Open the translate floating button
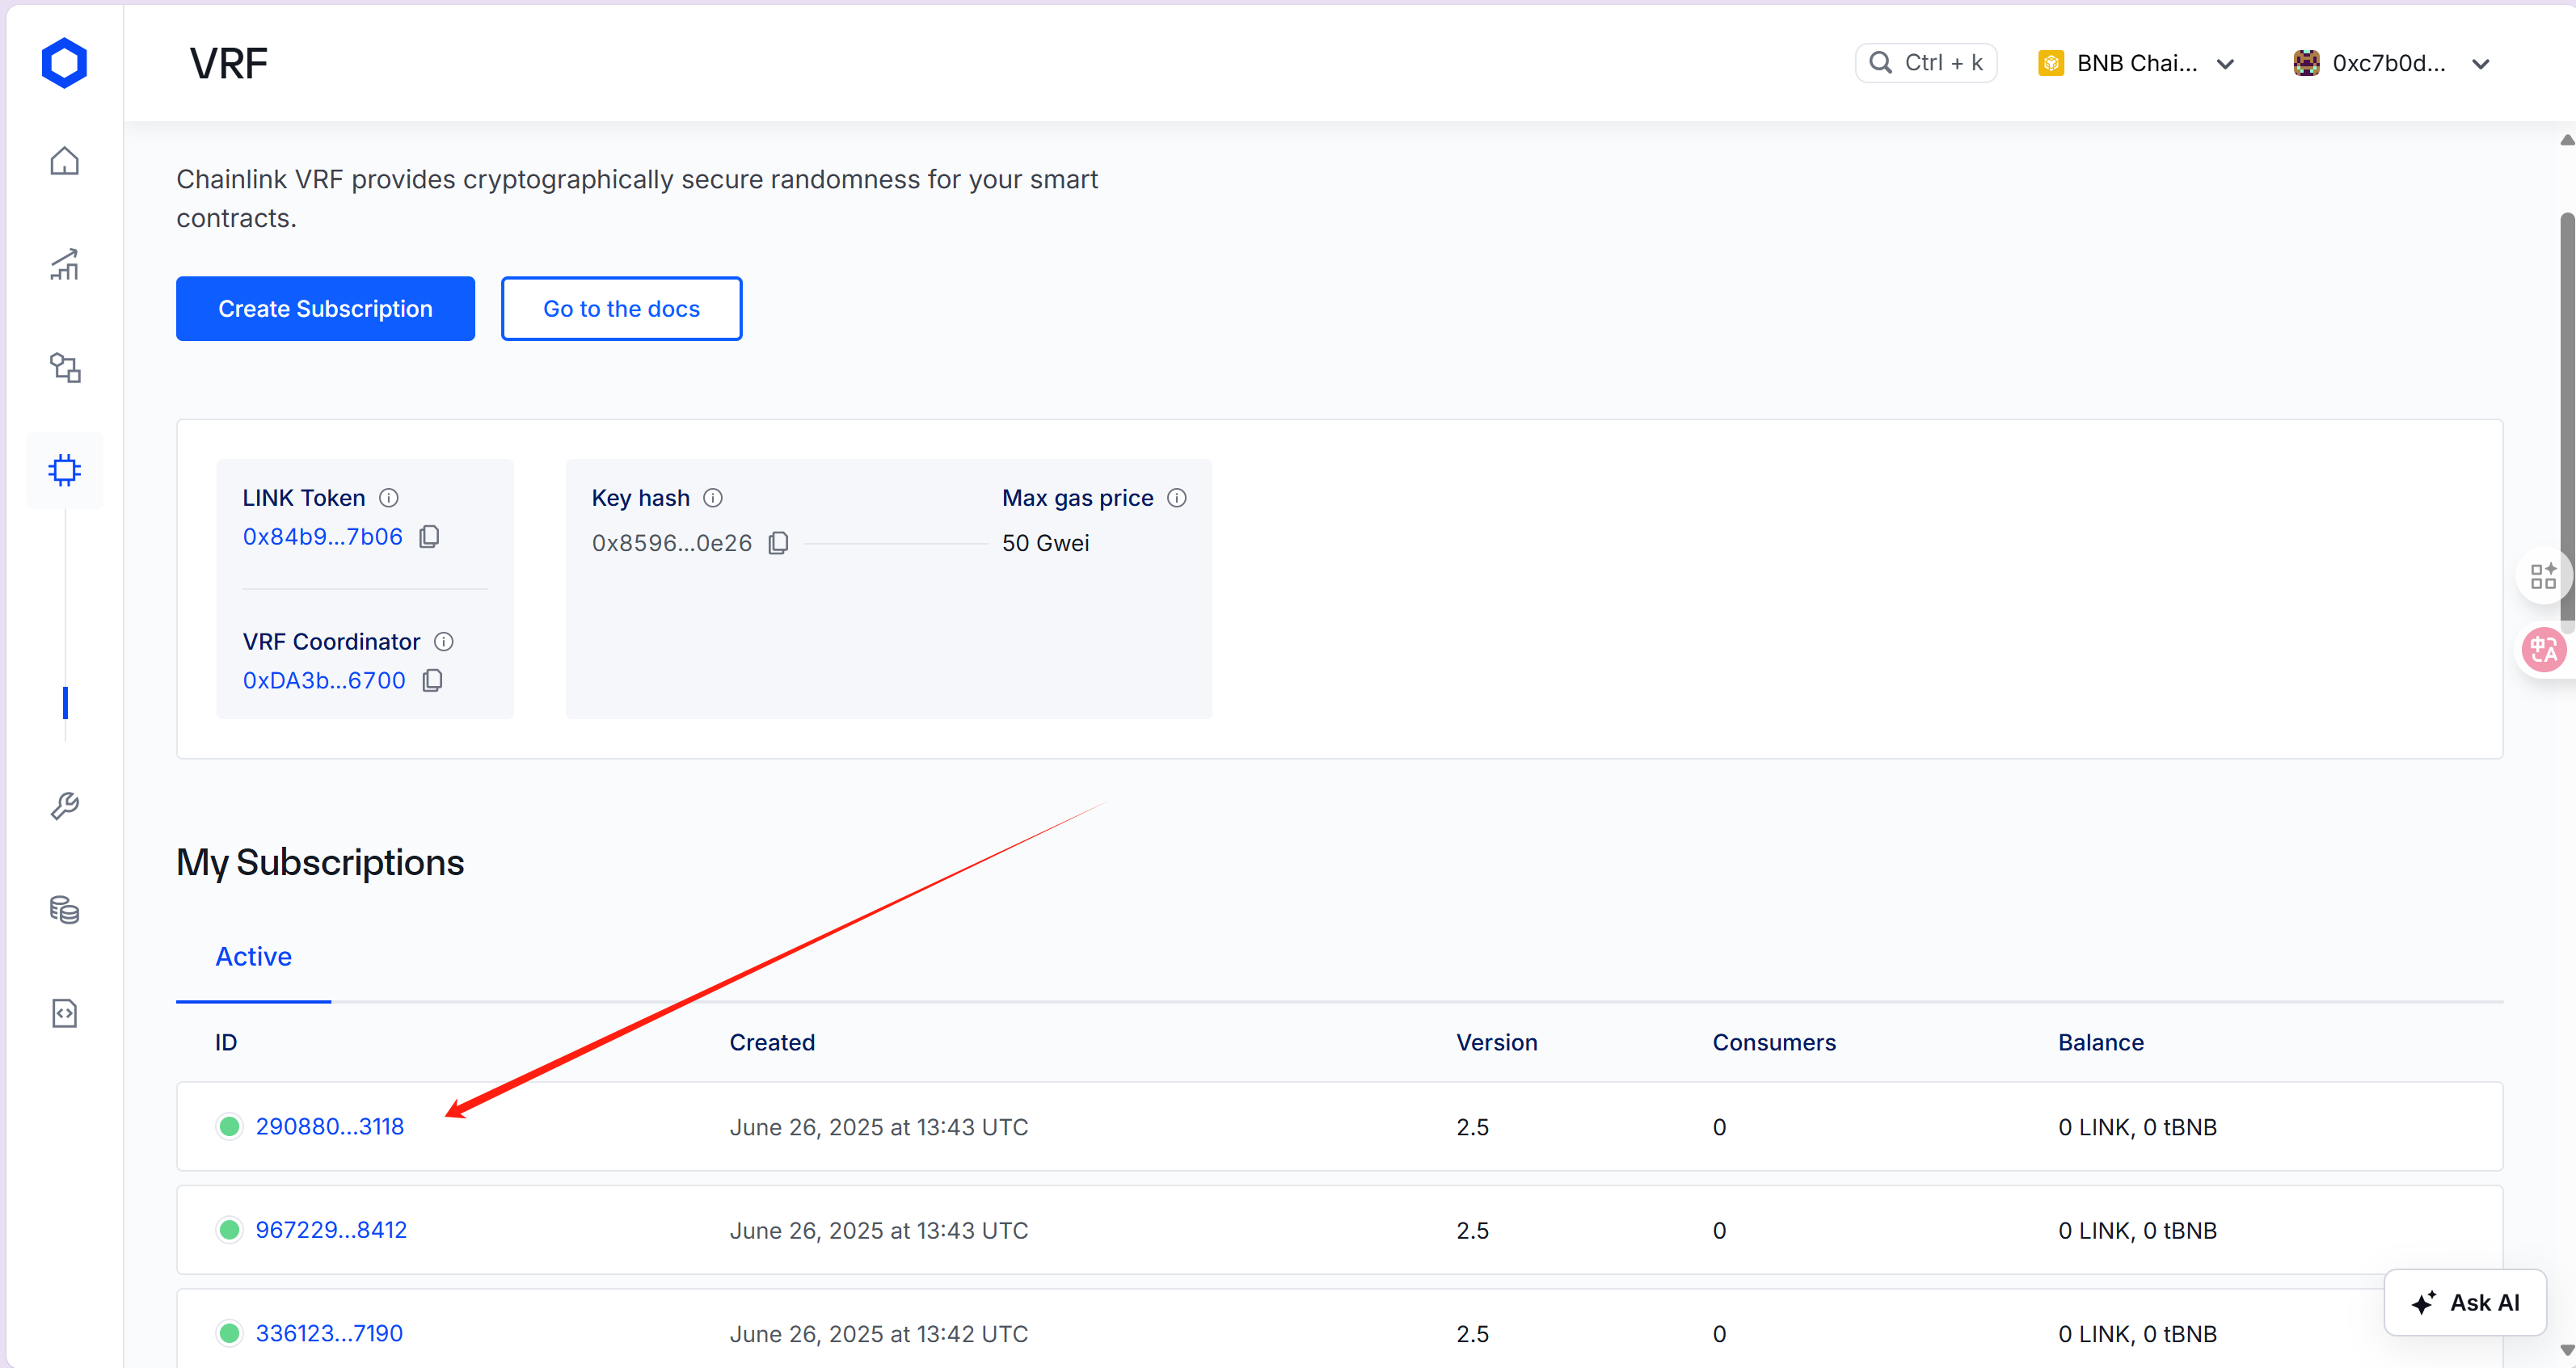This screenshot has height=1368, width=2576. tap(2543, 650)
